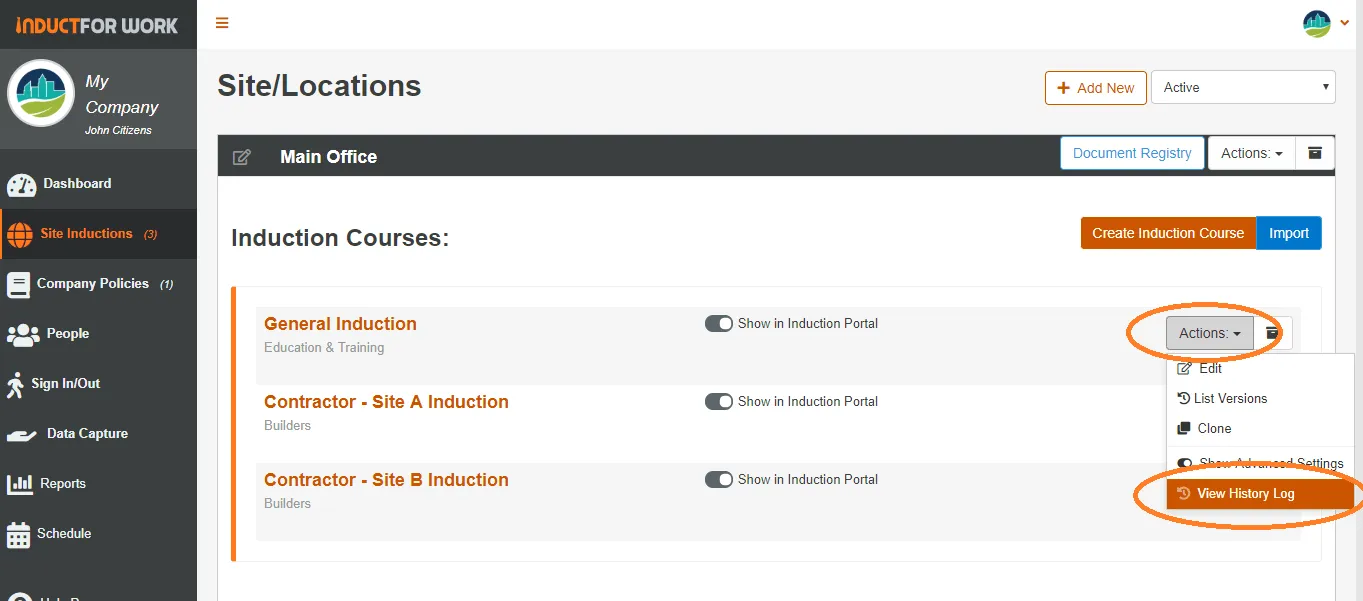Click the Reports bar chart icon
This screenshot has width=1363, height=601.
click(x=20, y=485)
